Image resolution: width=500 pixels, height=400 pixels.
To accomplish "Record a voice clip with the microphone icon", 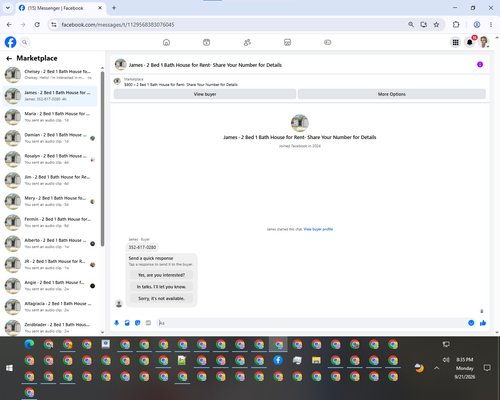I will pyautogui.click(x=117, y=323).
